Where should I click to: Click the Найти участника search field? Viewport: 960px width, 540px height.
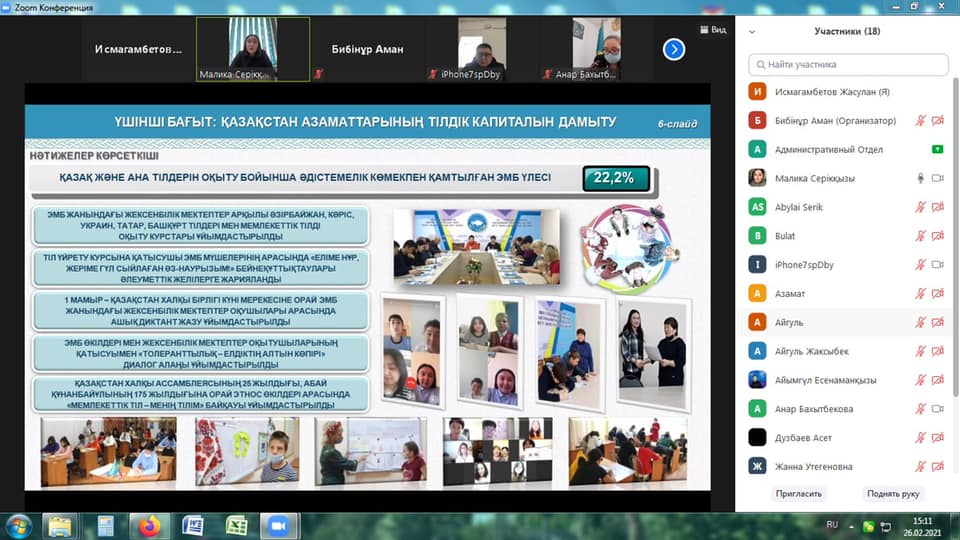click(x=848, y=64)
